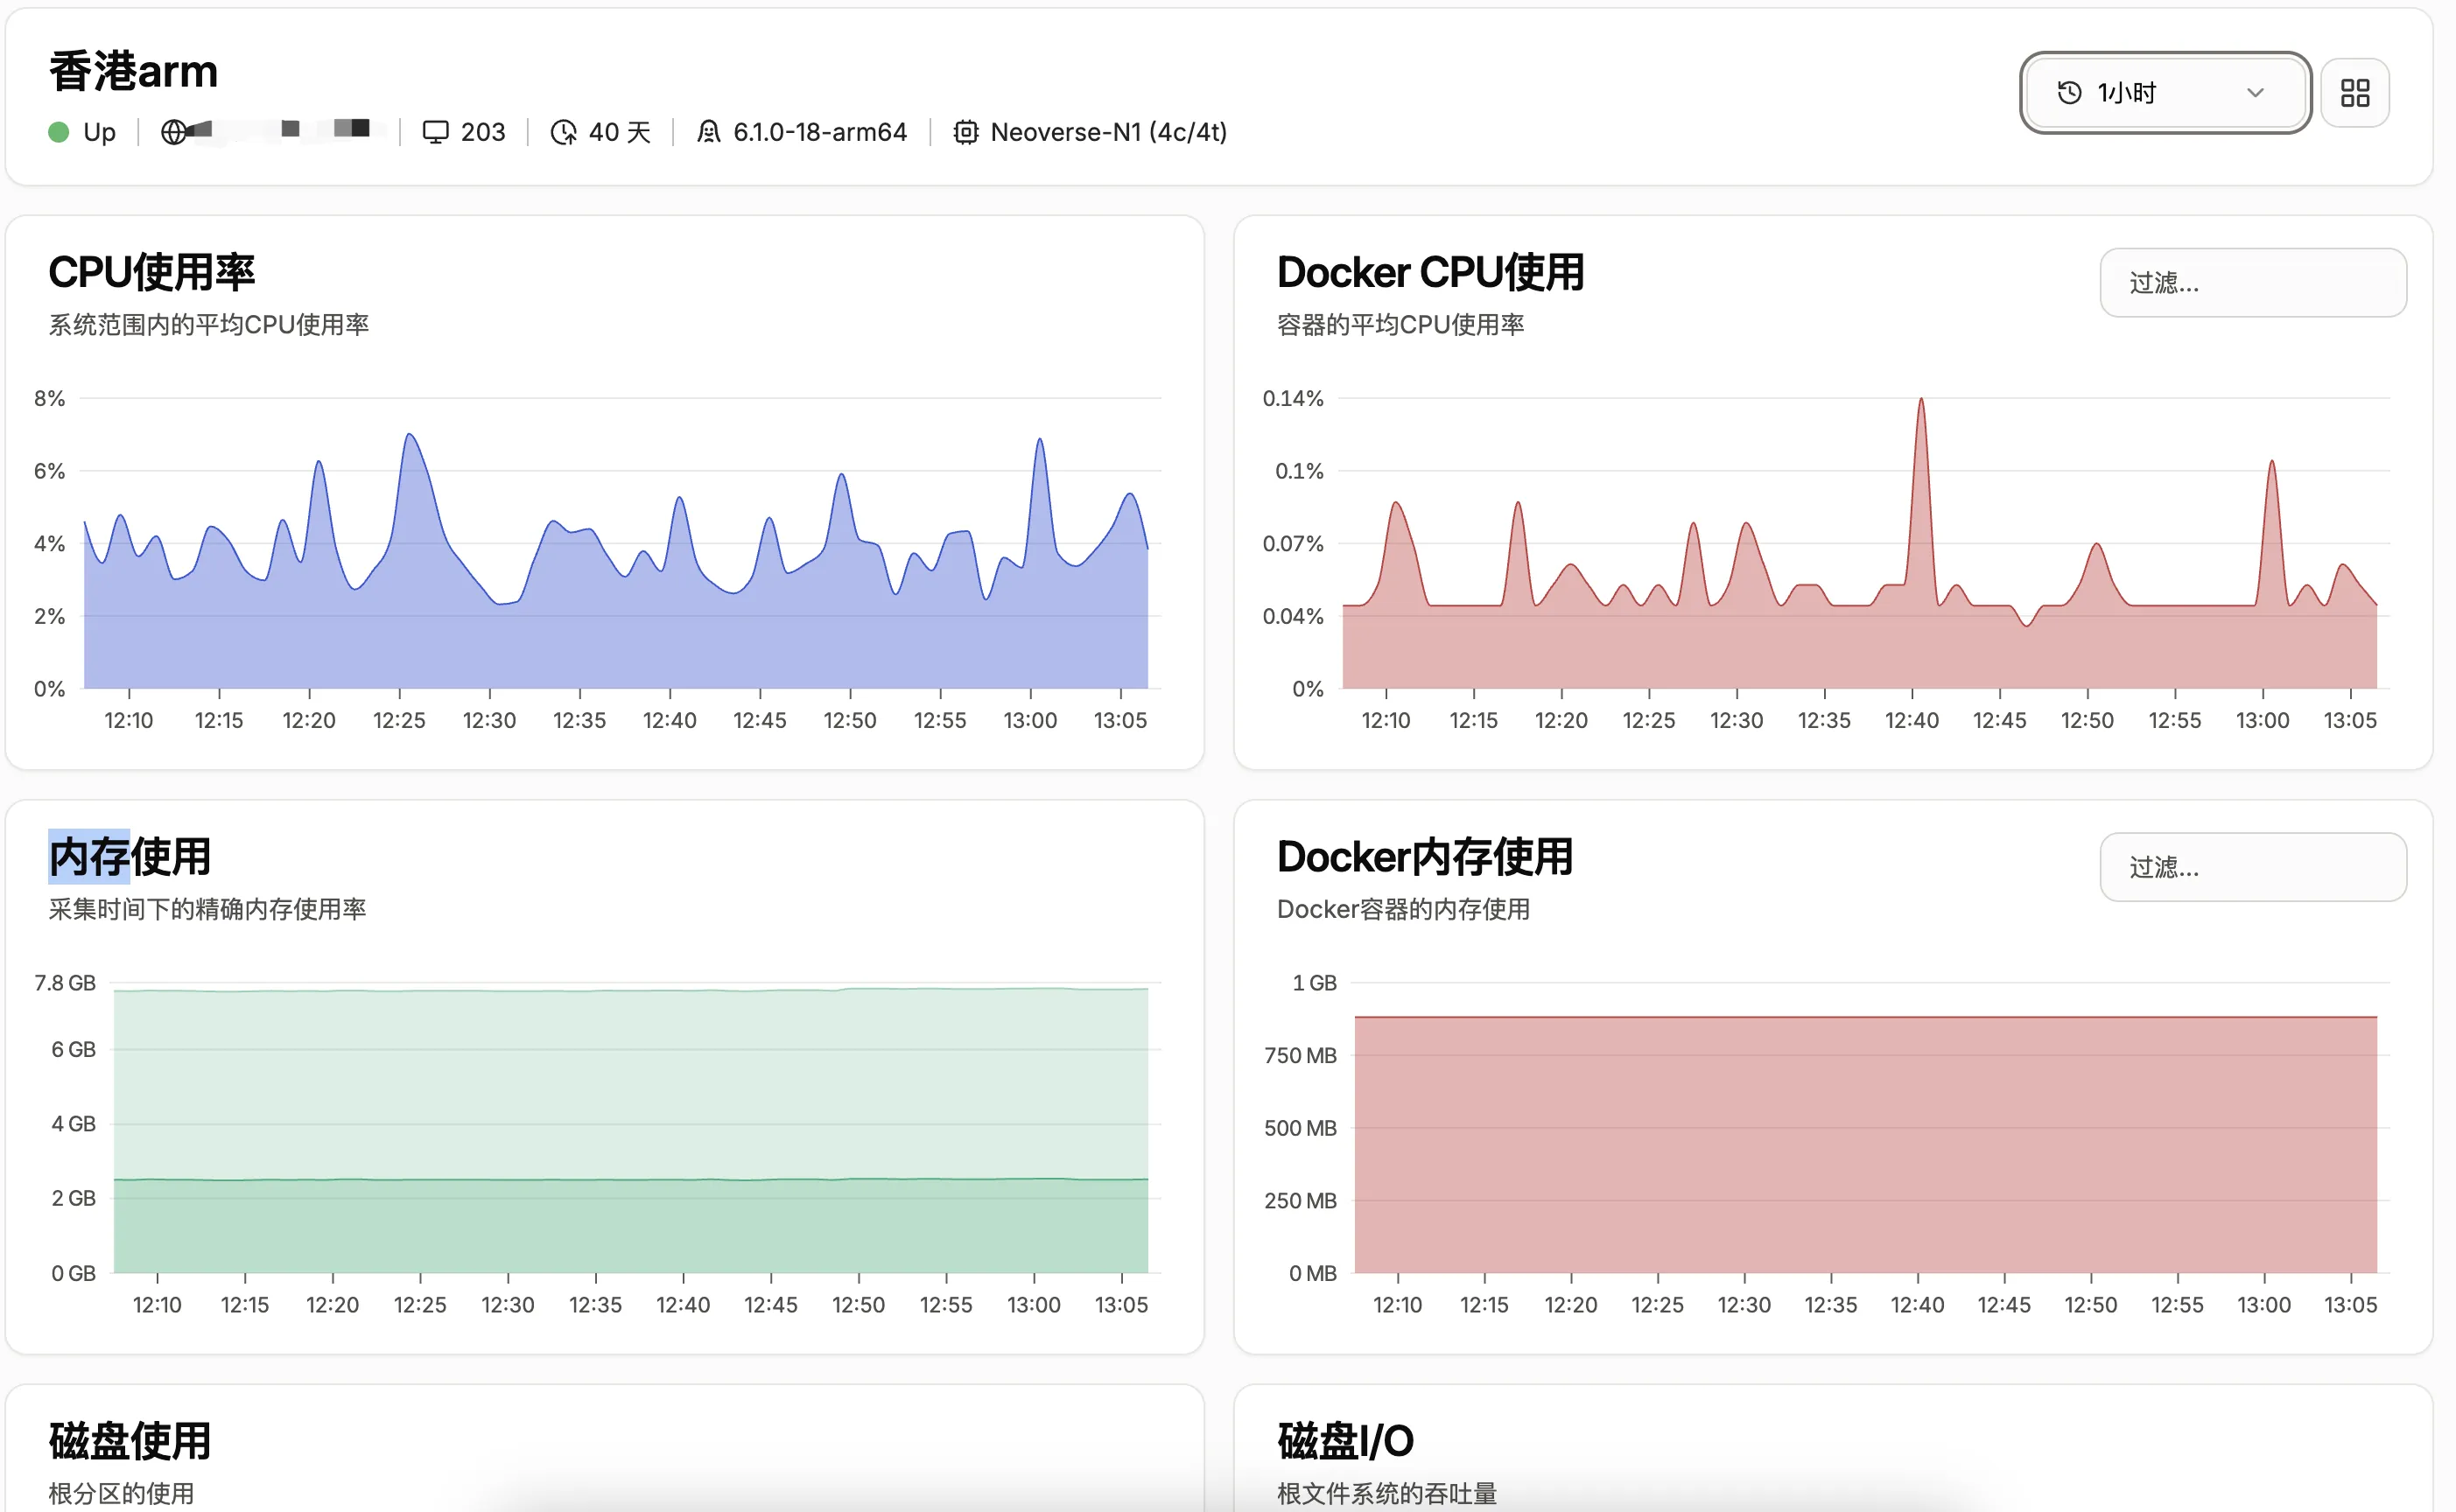Click the CPU使用率 chart title
The image size is (2456, 1512).
pyautogui.click(x=152, y=272)
